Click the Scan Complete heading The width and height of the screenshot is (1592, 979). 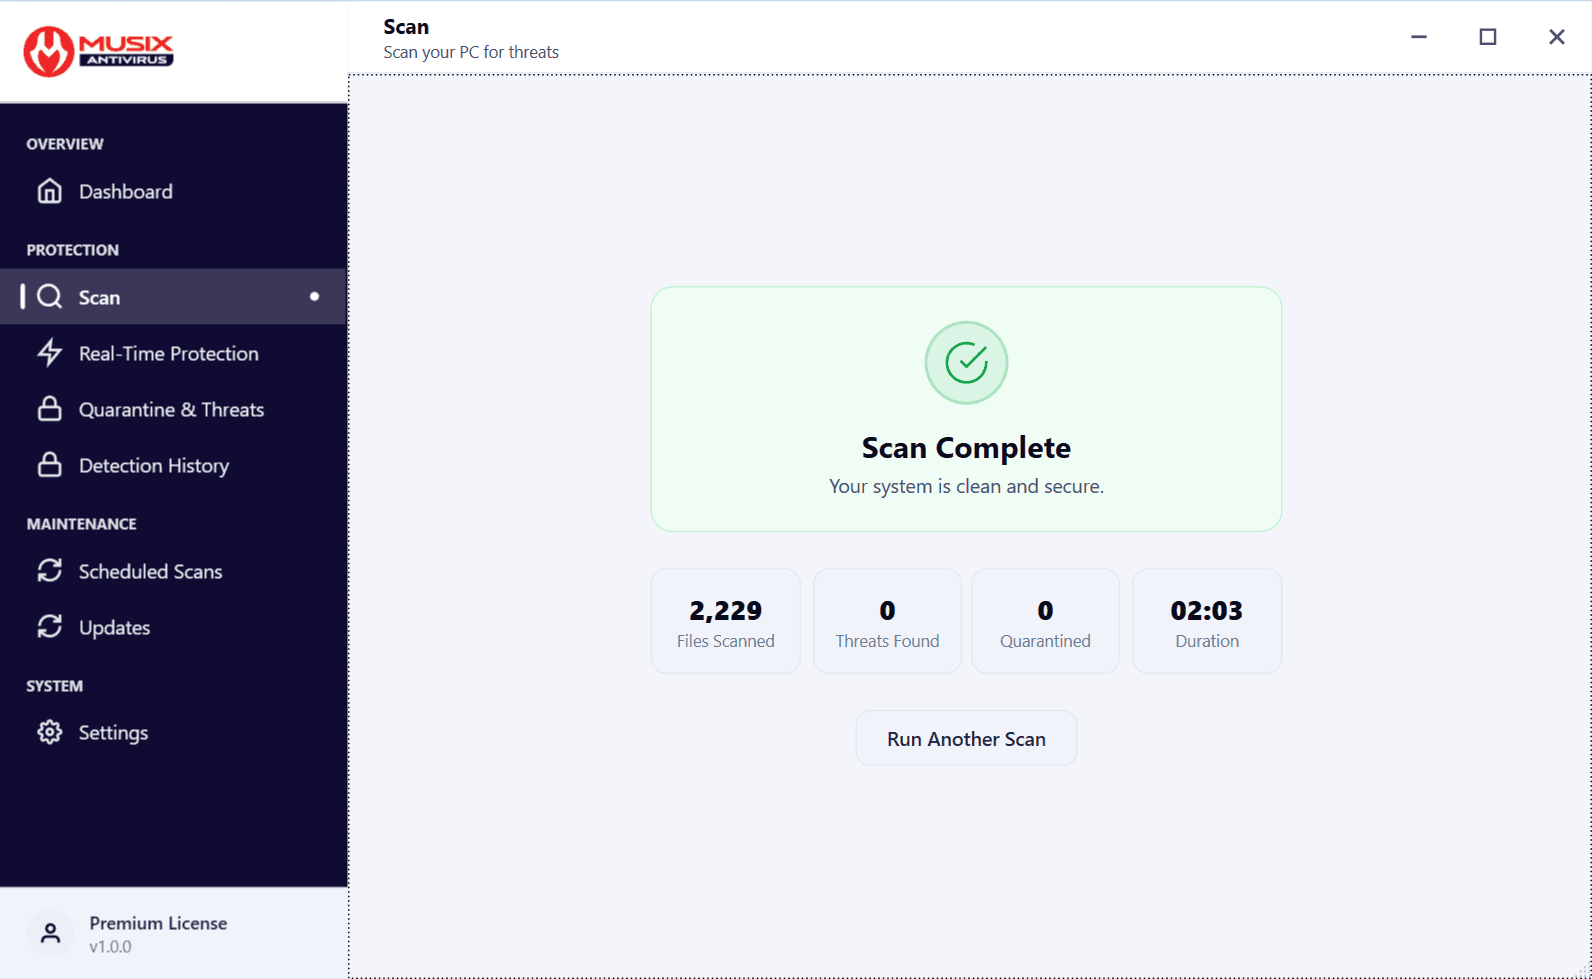(x=966, y=448)
